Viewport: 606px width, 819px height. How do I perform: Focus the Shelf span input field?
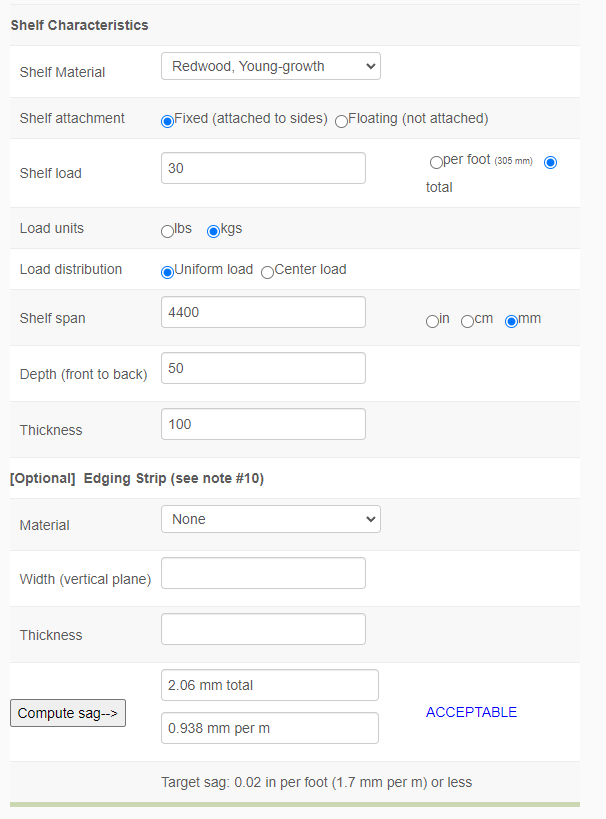(263, 312)
